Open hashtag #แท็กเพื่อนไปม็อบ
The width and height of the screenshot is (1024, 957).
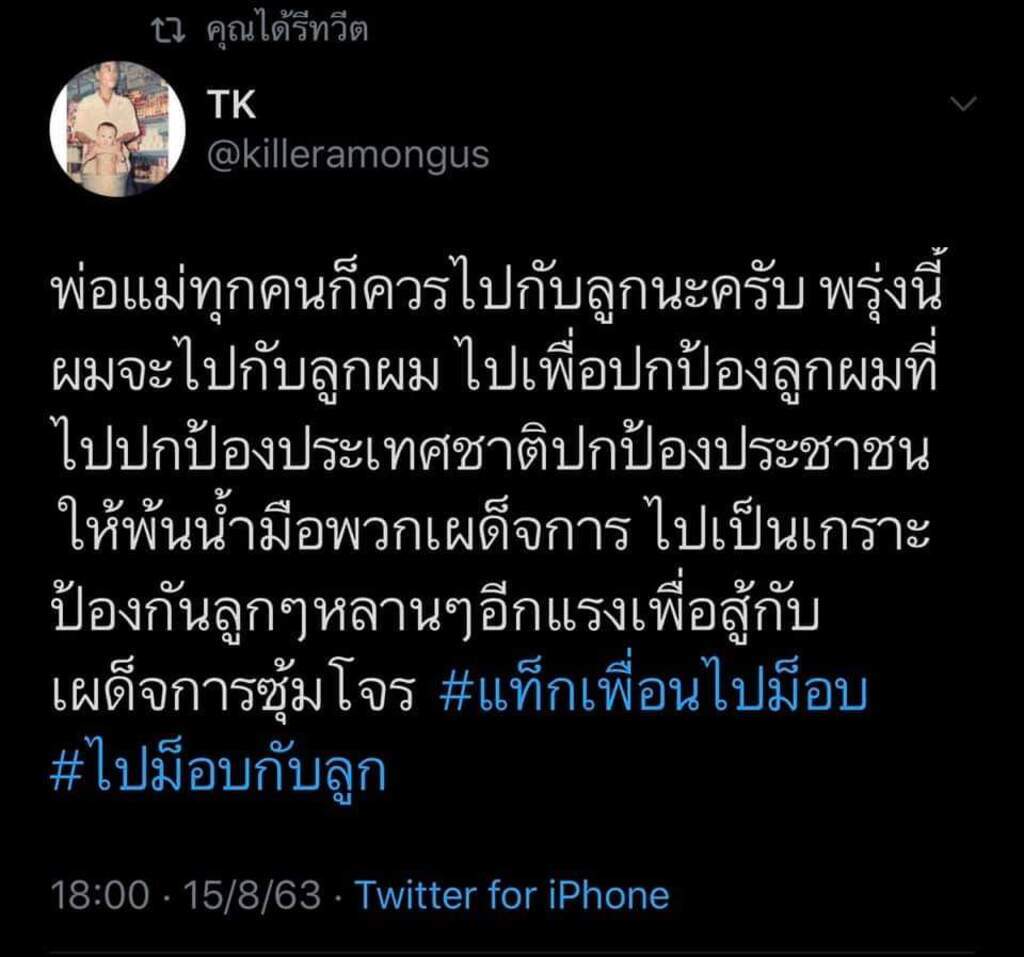(x=654, y=692)
